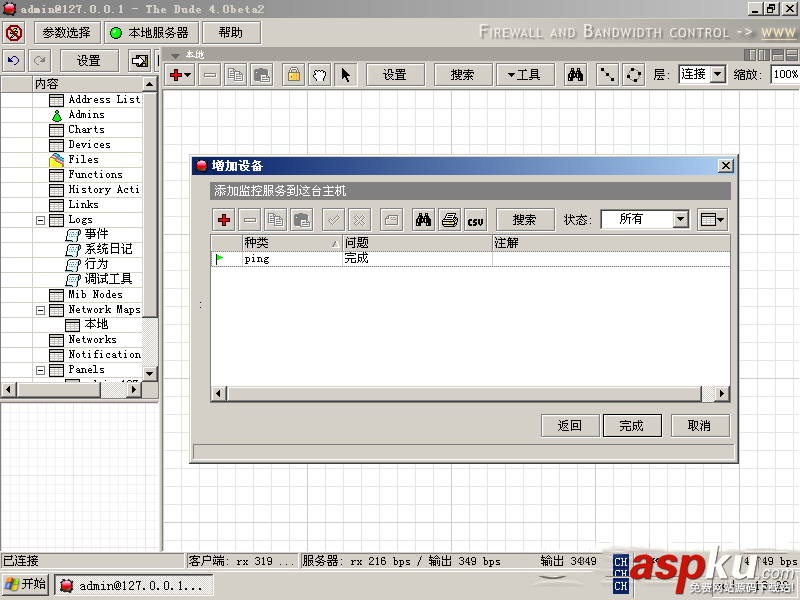Click binoculars find icon in dialog

pos(423,220)
